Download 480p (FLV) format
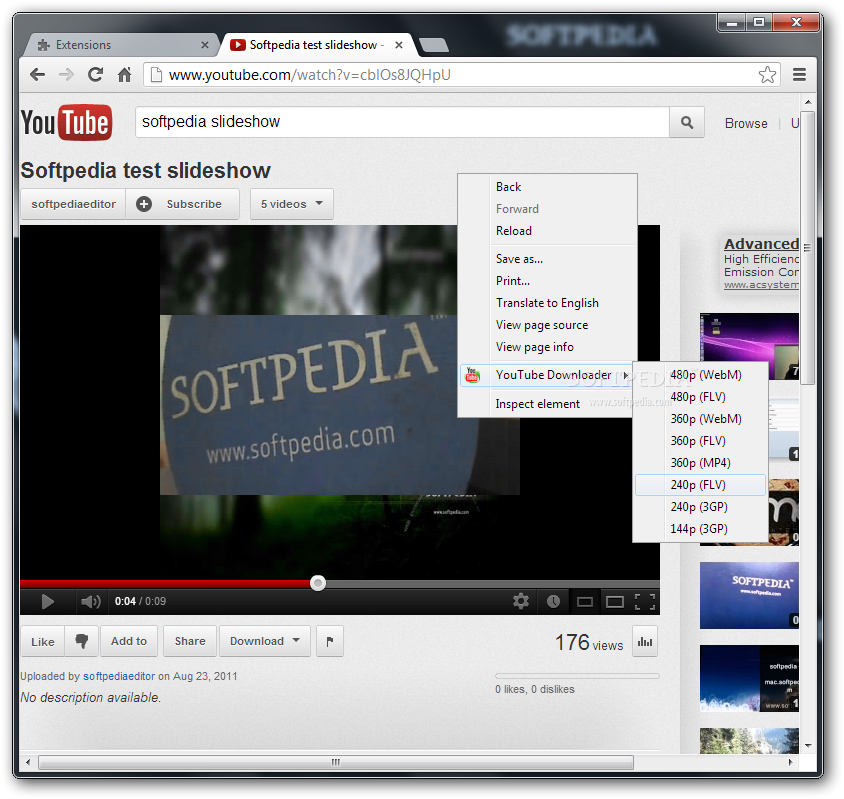The width and height of the screenshot is (844, 799). (700, 397)
